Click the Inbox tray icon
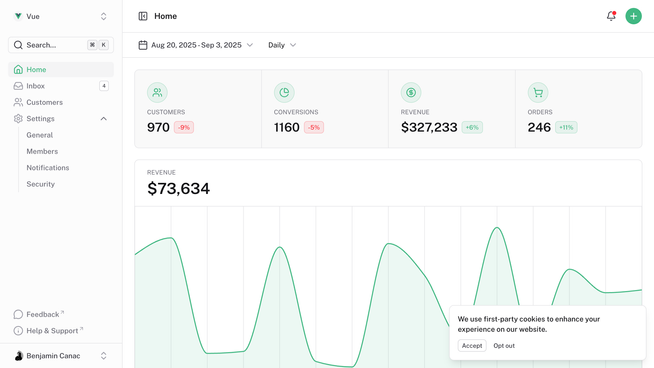 point(18,86)
